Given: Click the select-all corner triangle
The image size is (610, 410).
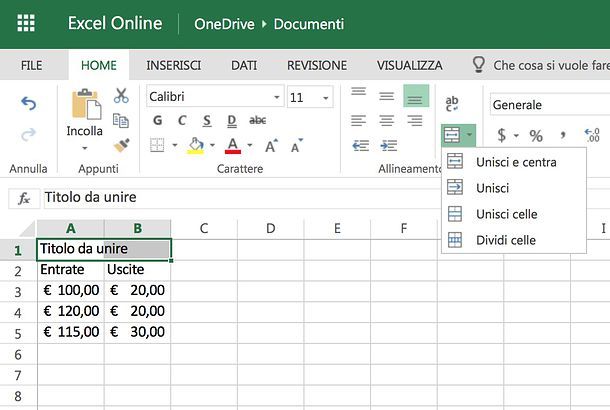Looking at the screenshot, I should click(x=27, y=229).
